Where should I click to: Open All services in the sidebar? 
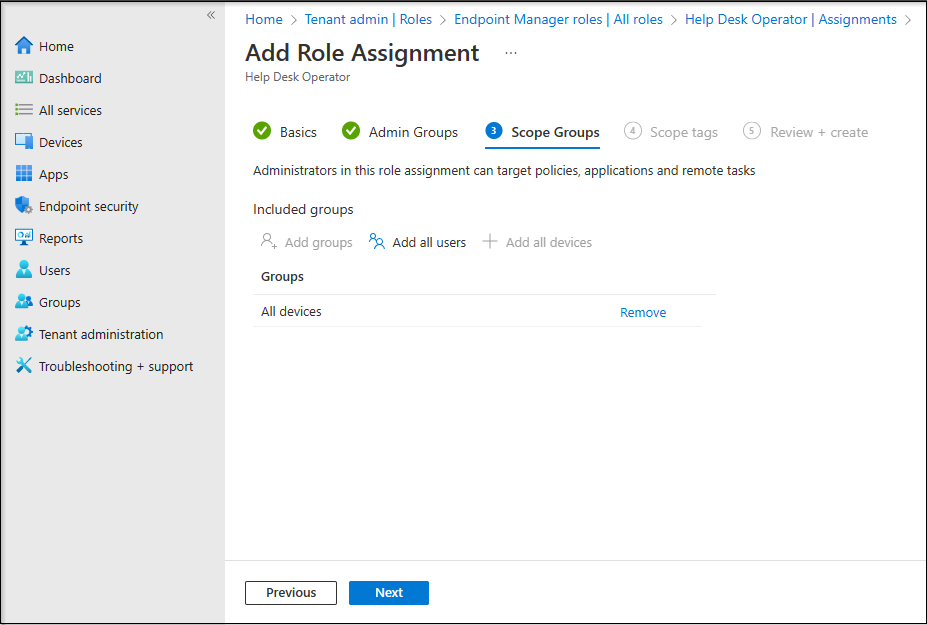(70, 110)
